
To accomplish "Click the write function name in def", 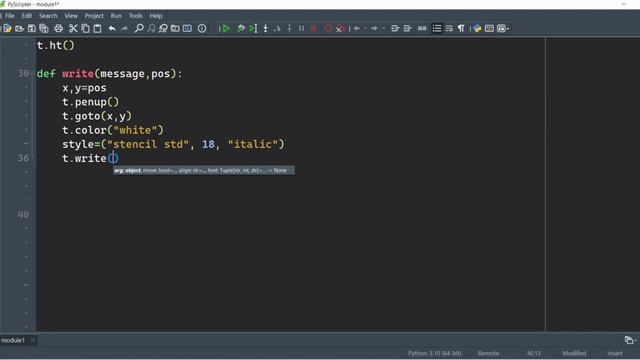I will (78, 73).
